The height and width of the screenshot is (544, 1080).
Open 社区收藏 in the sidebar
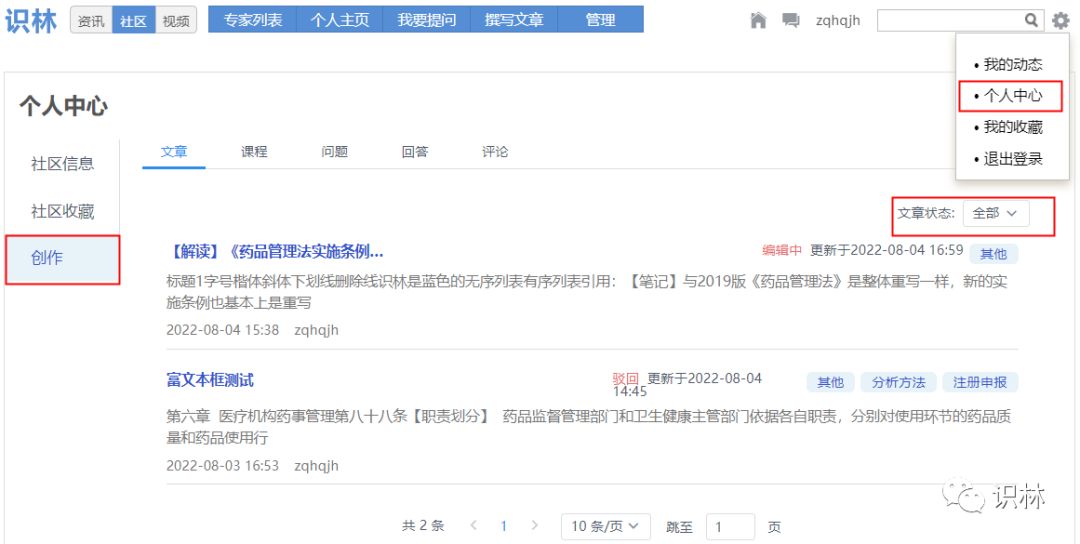(62, 211)
